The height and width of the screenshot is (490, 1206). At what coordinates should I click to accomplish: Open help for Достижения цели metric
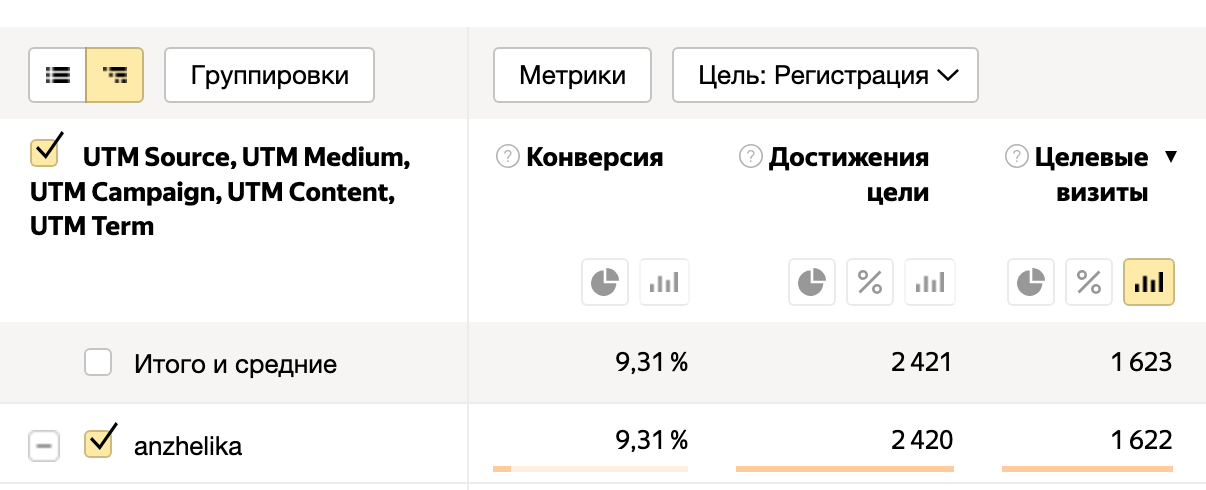pyautogui.click(x=750, y=157)
